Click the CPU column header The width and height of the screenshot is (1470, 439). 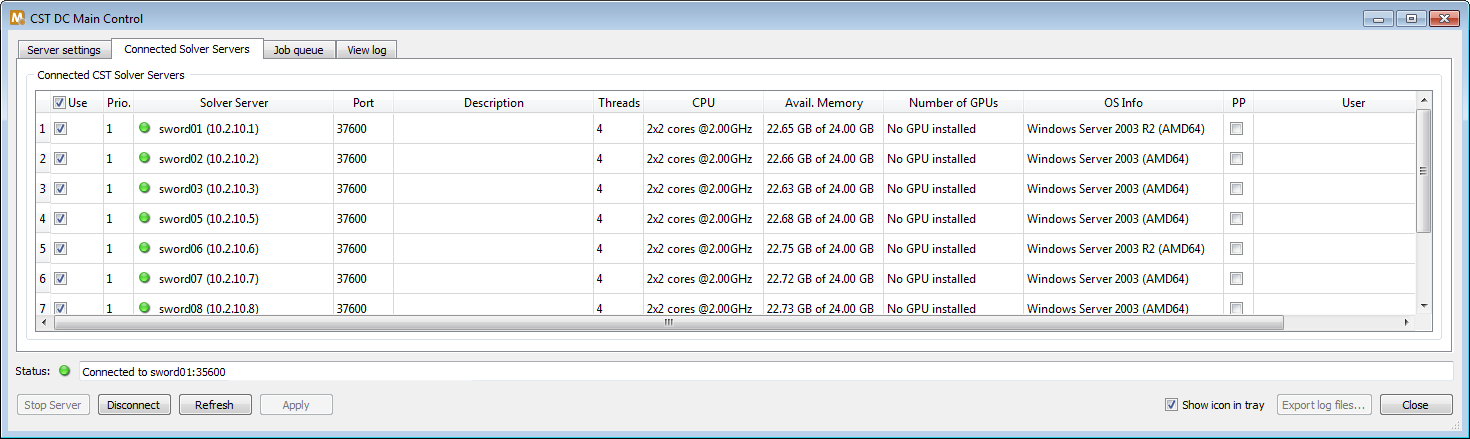click(704, 102)
